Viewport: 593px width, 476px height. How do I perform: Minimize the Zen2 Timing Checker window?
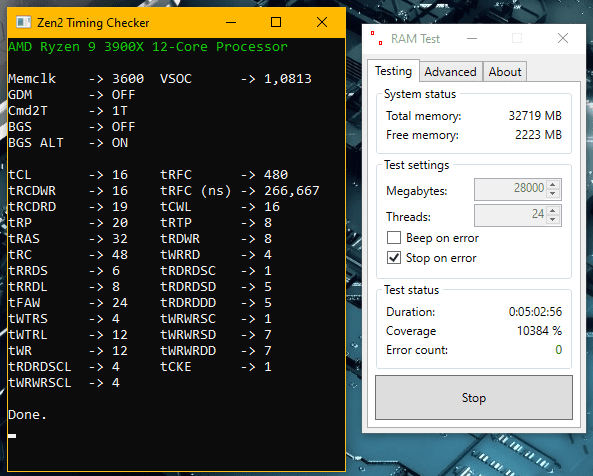click(231, 22)
